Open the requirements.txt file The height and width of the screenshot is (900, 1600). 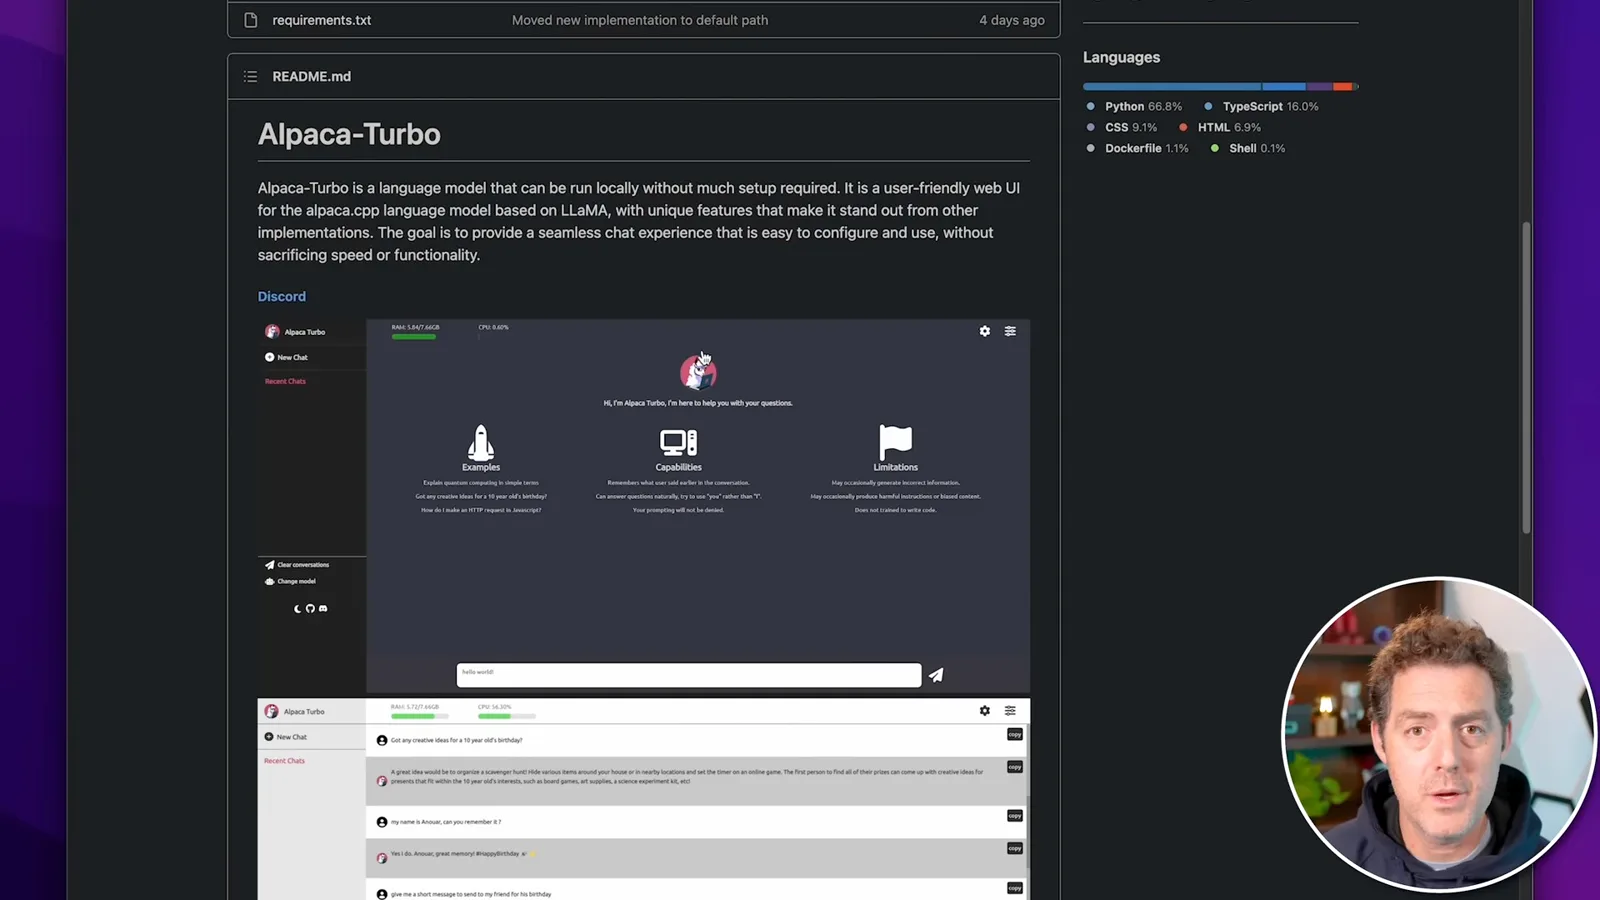click(321, 20)
